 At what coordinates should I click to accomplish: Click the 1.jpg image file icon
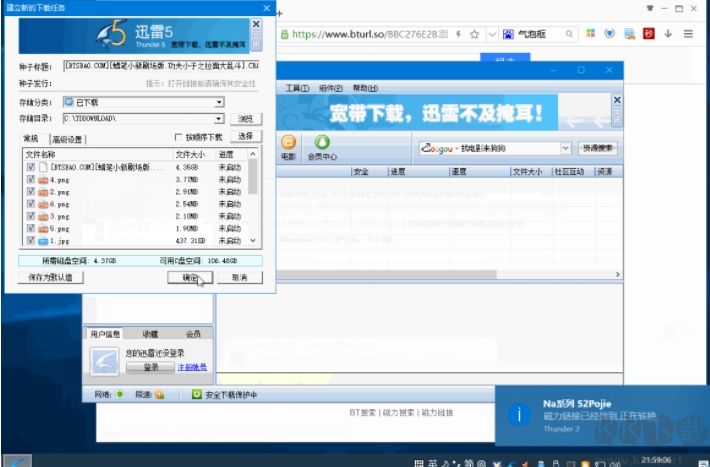[x=43, y=241]
